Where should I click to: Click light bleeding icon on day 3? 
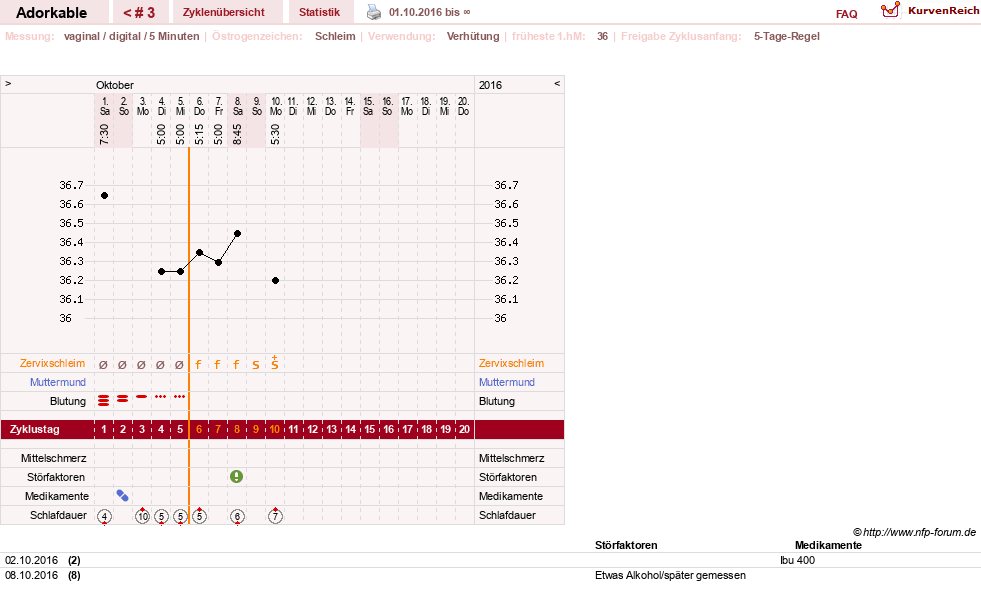142,396
